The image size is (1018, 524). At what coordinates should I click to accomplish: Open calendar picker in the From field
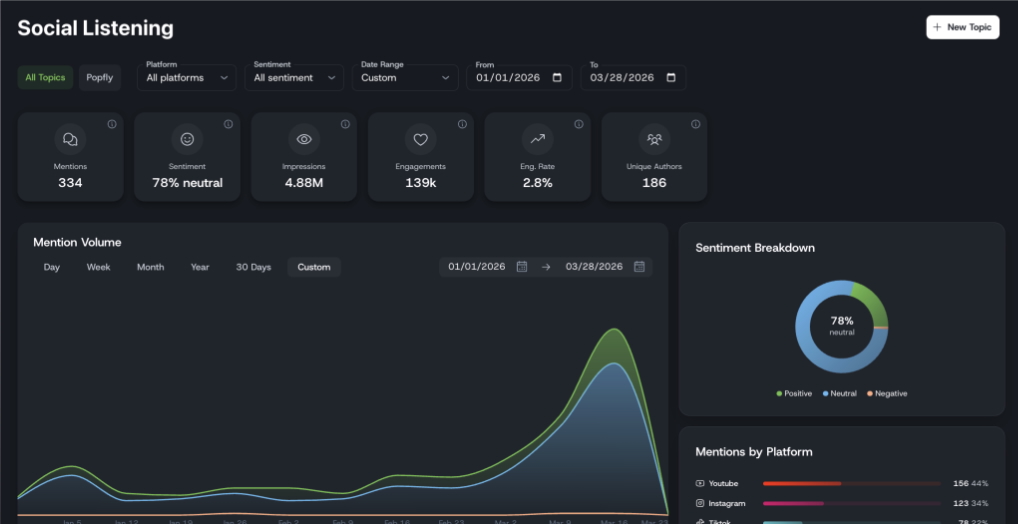coord(557,77)
